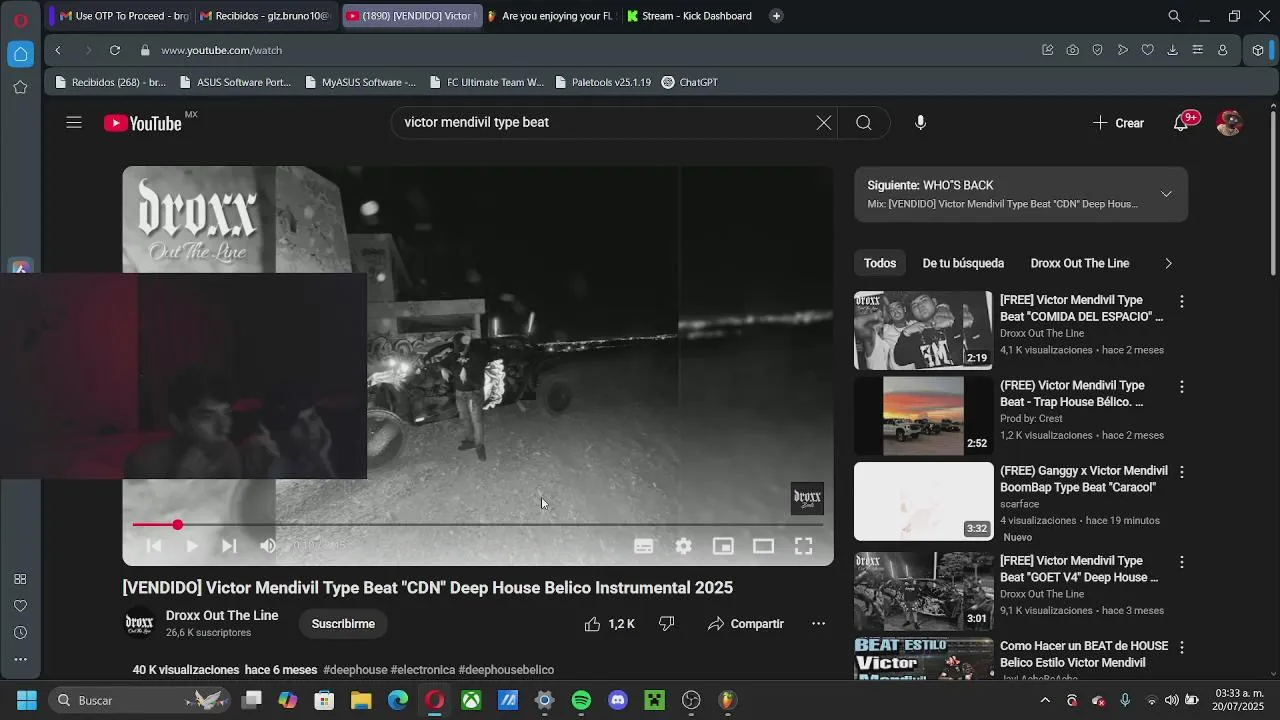Click the #deephousebelico hashtag link
Screen dimensions: 1280x720
click(506, 670)
